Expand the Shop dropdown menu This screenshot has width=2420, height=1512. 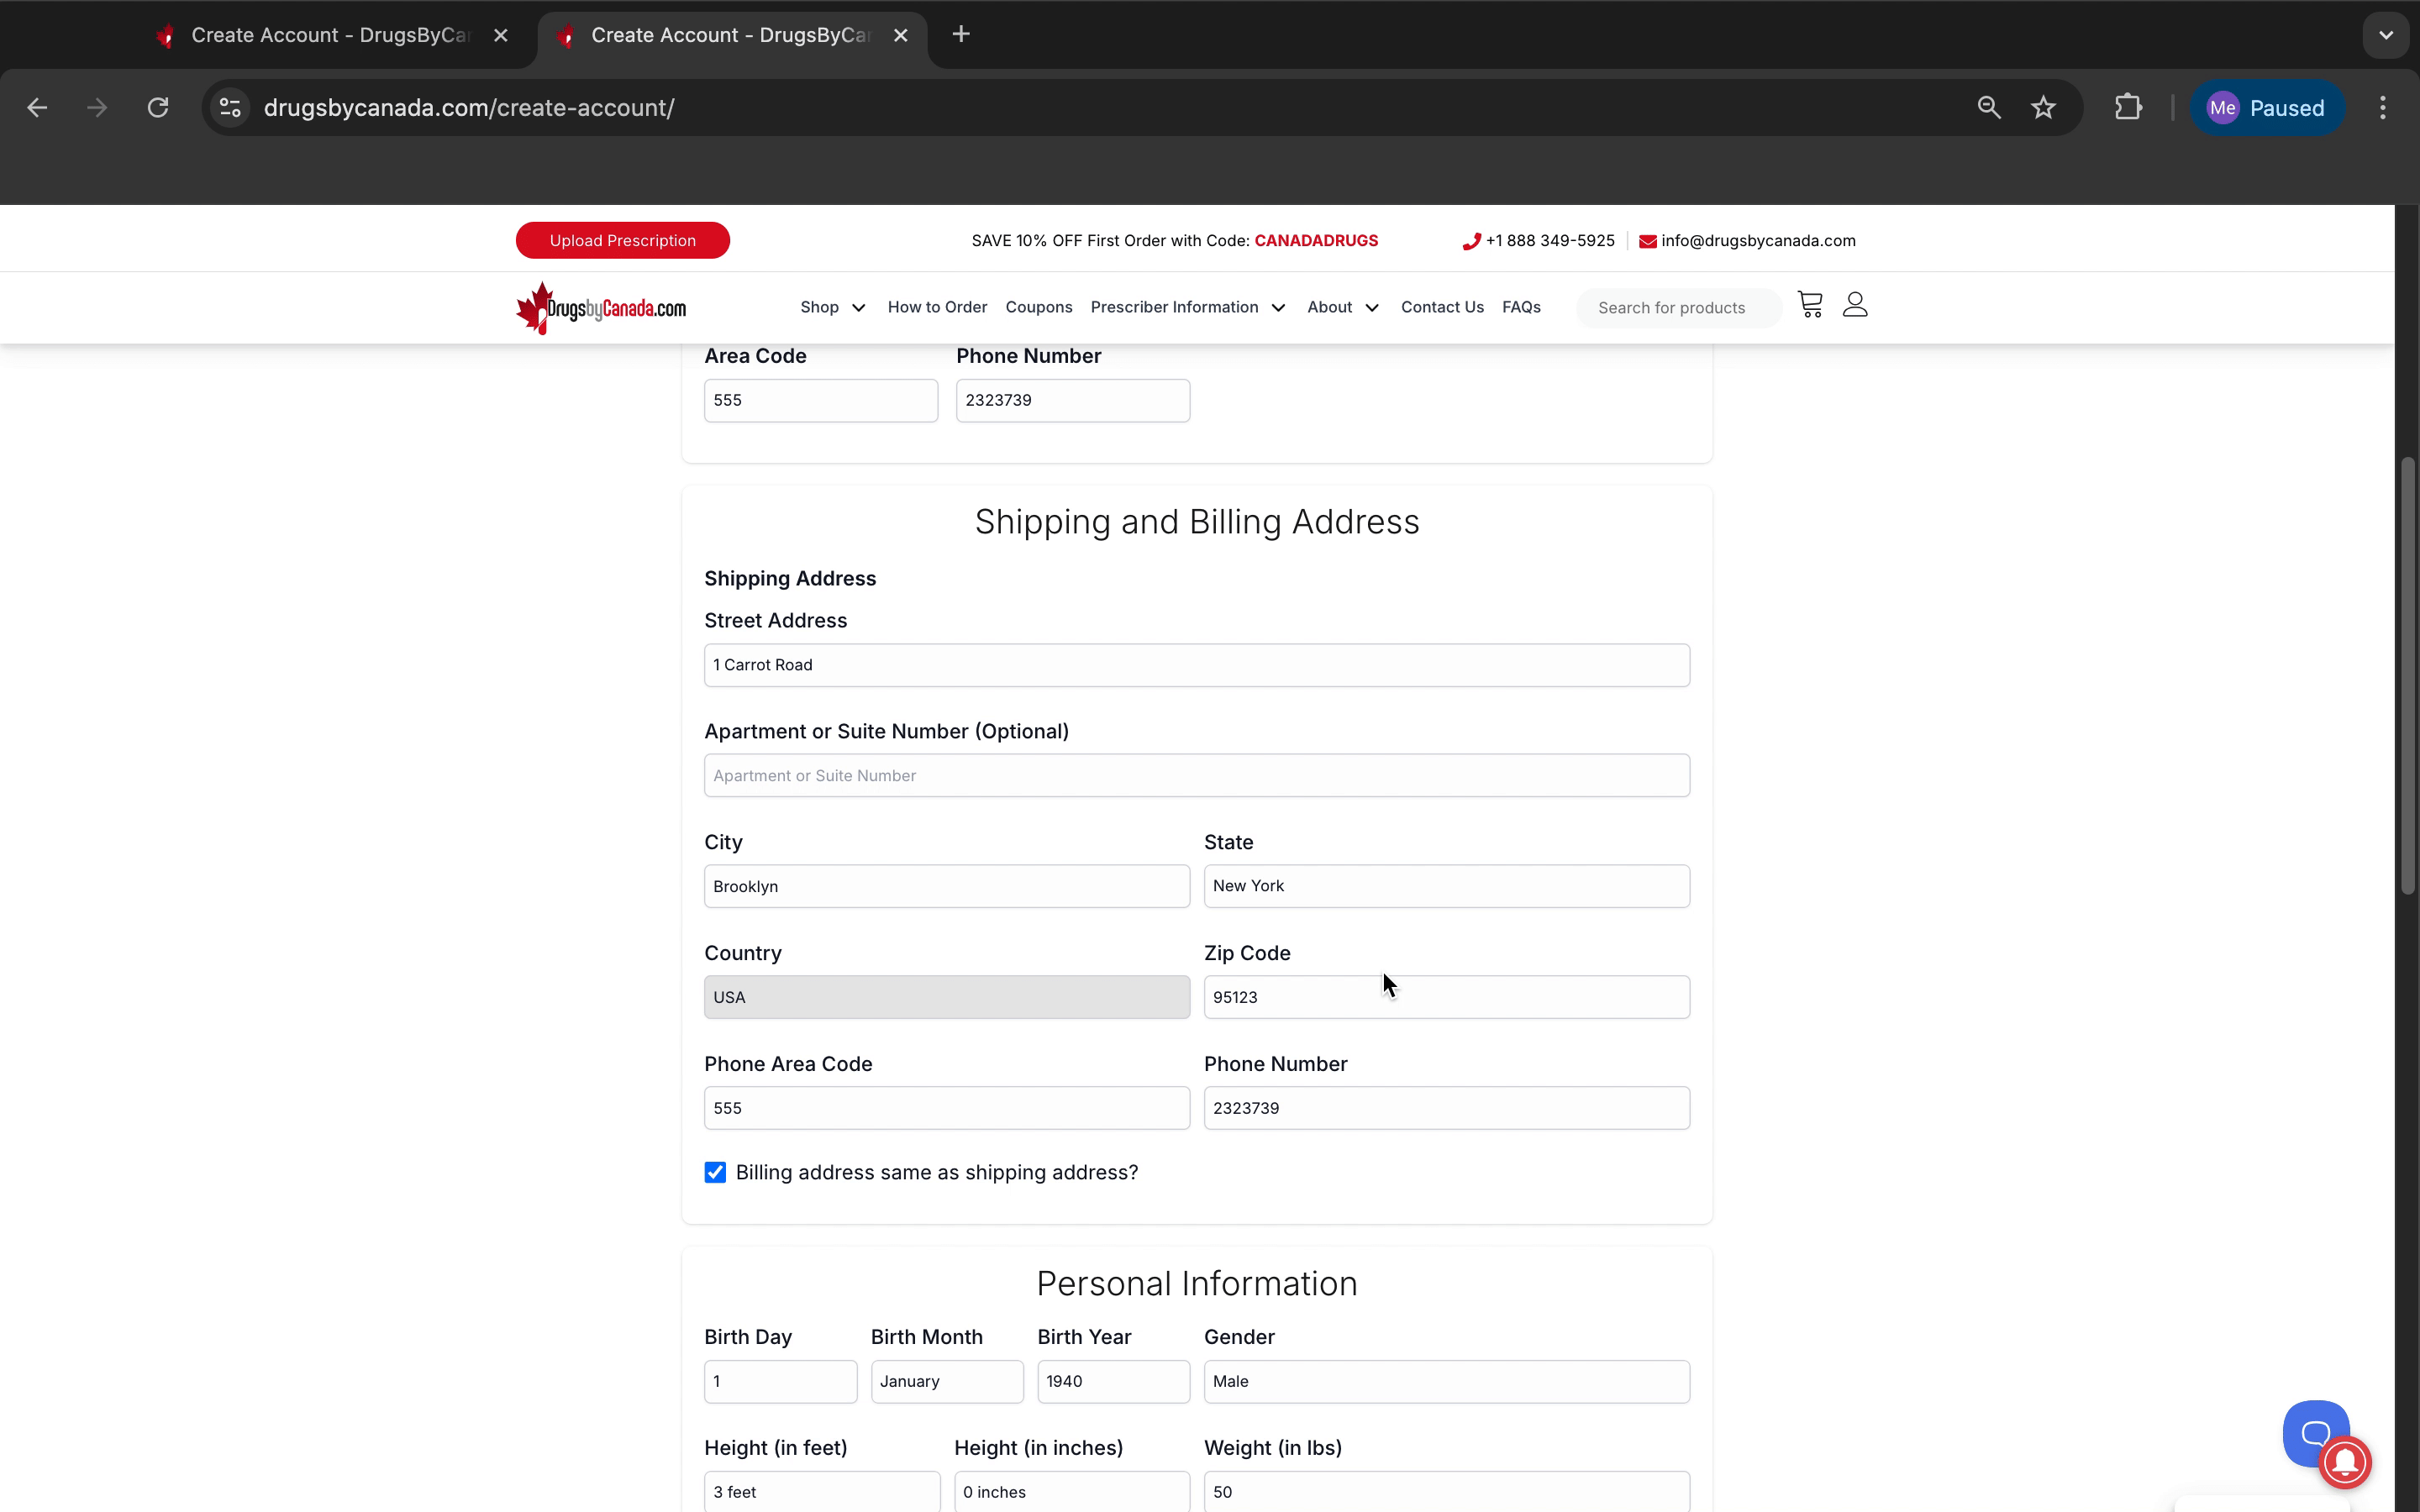tap(832, 307)
